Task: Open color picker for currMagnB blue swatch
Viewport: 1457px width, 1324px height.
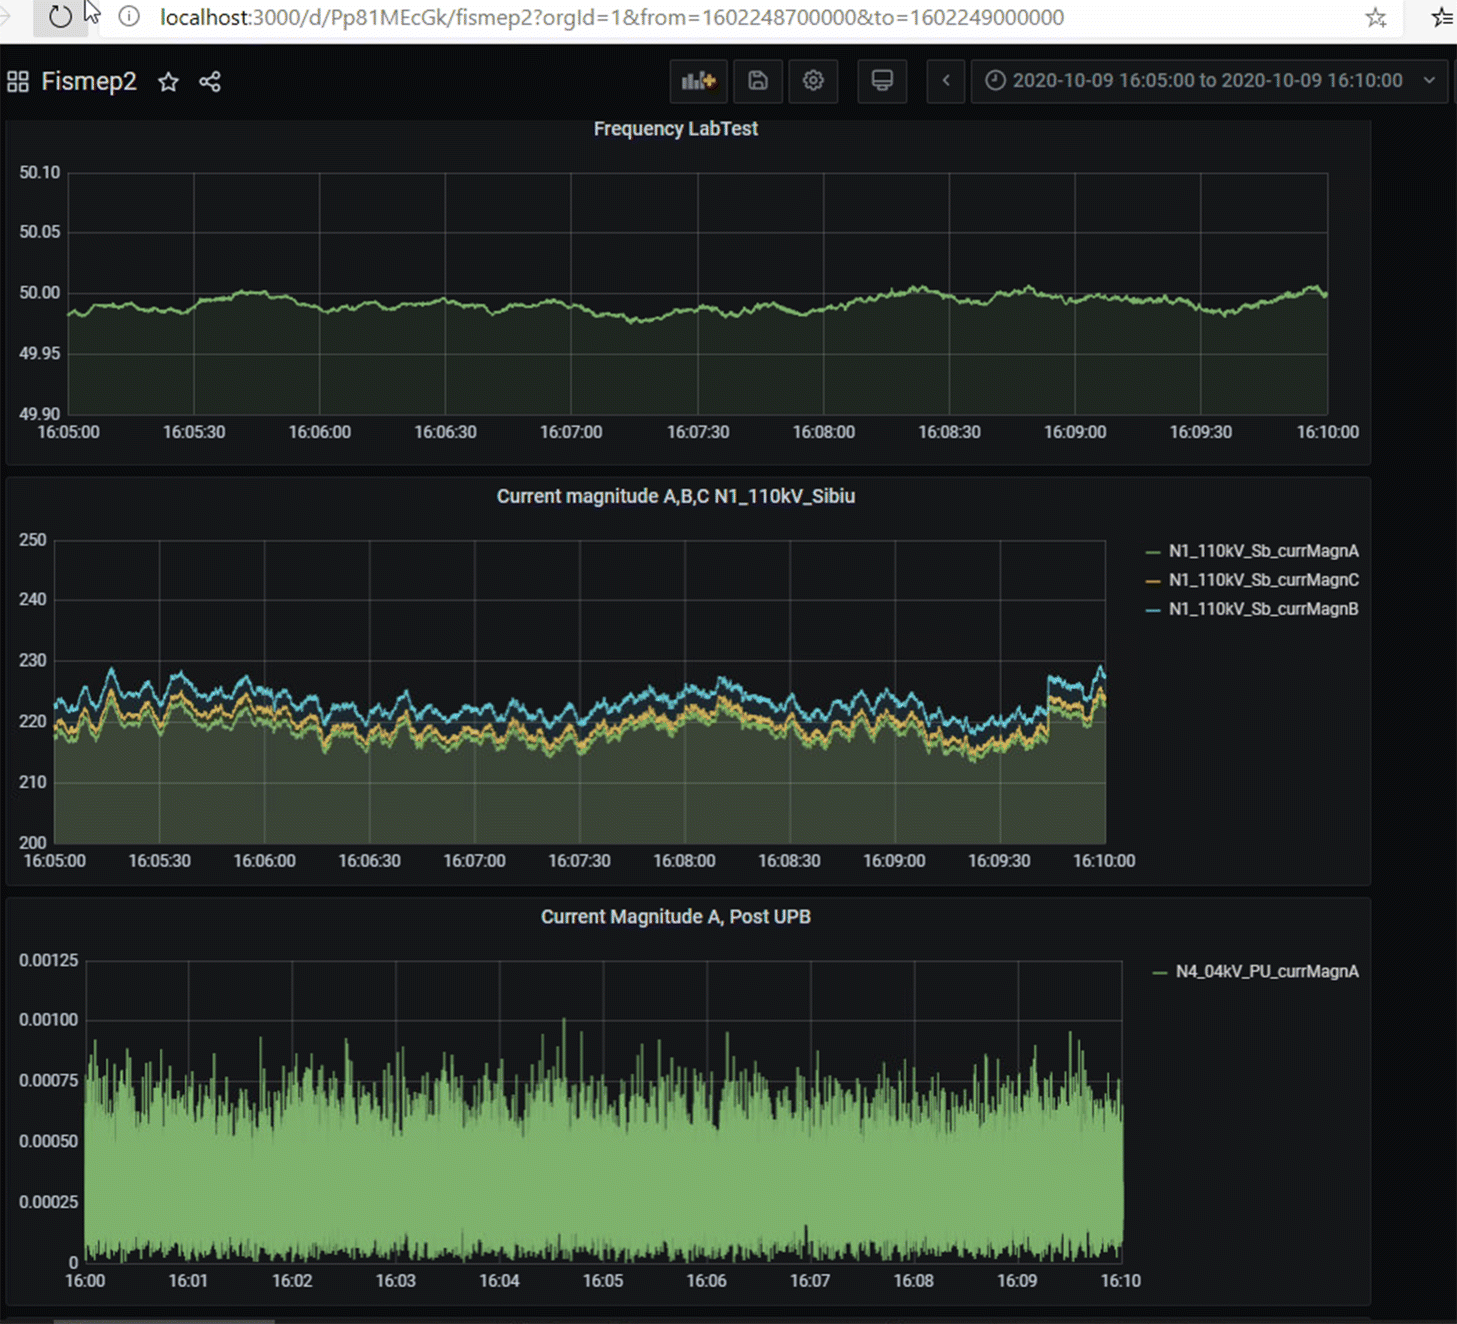Action: pyautogui.click(x=1153, y=610)
